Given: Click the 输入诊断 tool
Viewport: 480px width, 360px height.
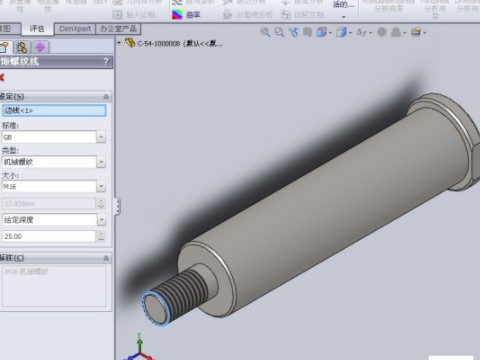Looking at the screenshot, I should click(x=134, y=15).
